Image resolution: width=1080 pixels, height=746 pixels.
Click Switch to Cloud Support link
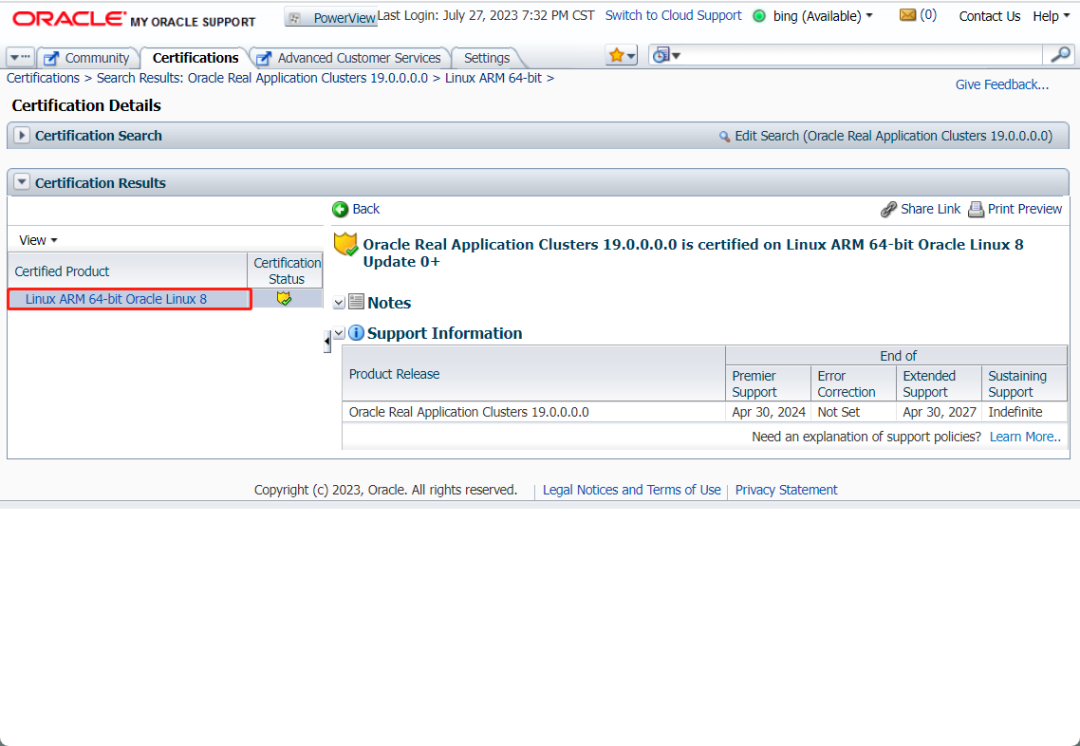pyautogui.click(x=673, y=15)
